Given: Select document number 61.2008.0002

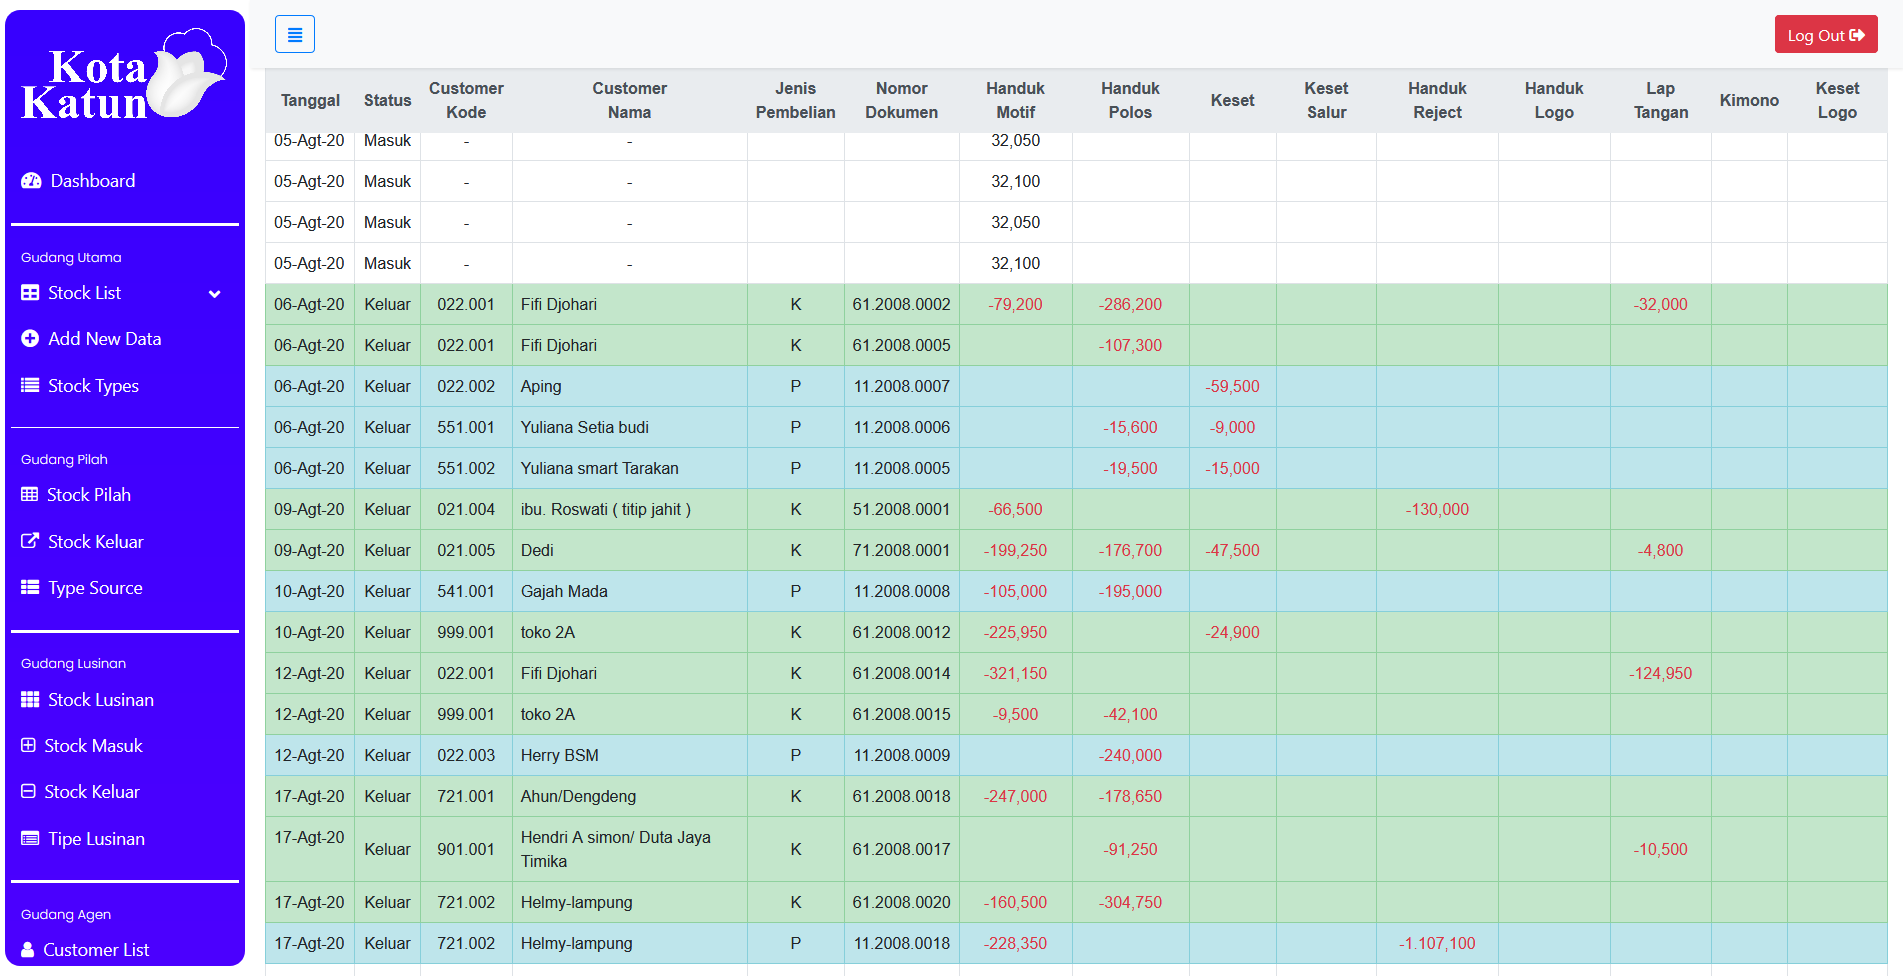Looking at the screenshot, I should 901,304.
